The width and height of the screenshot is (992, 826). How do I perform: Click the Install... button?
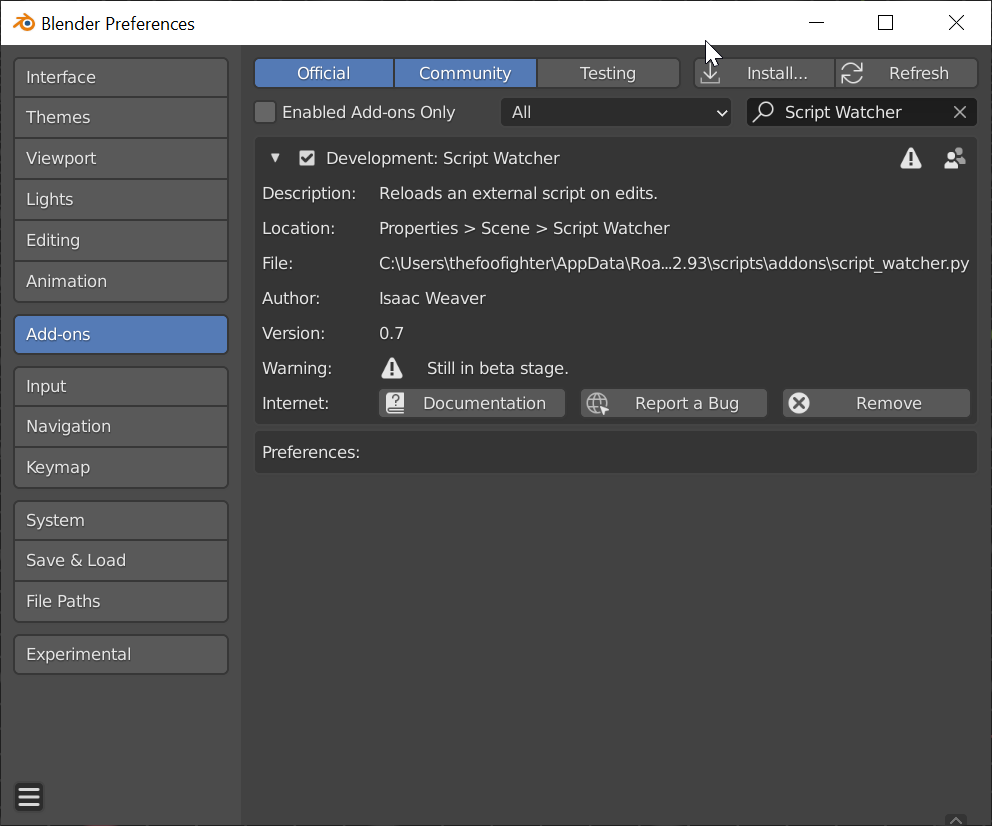tap(764, 73)
